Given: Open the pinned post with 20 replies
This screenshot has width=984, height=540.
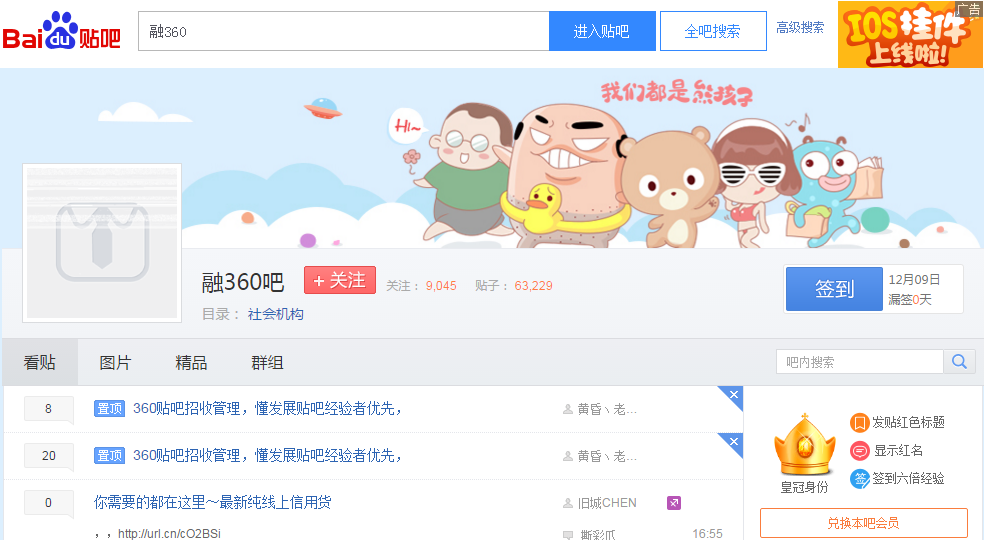Looking at the screenshot, I should tap(267, 455).
